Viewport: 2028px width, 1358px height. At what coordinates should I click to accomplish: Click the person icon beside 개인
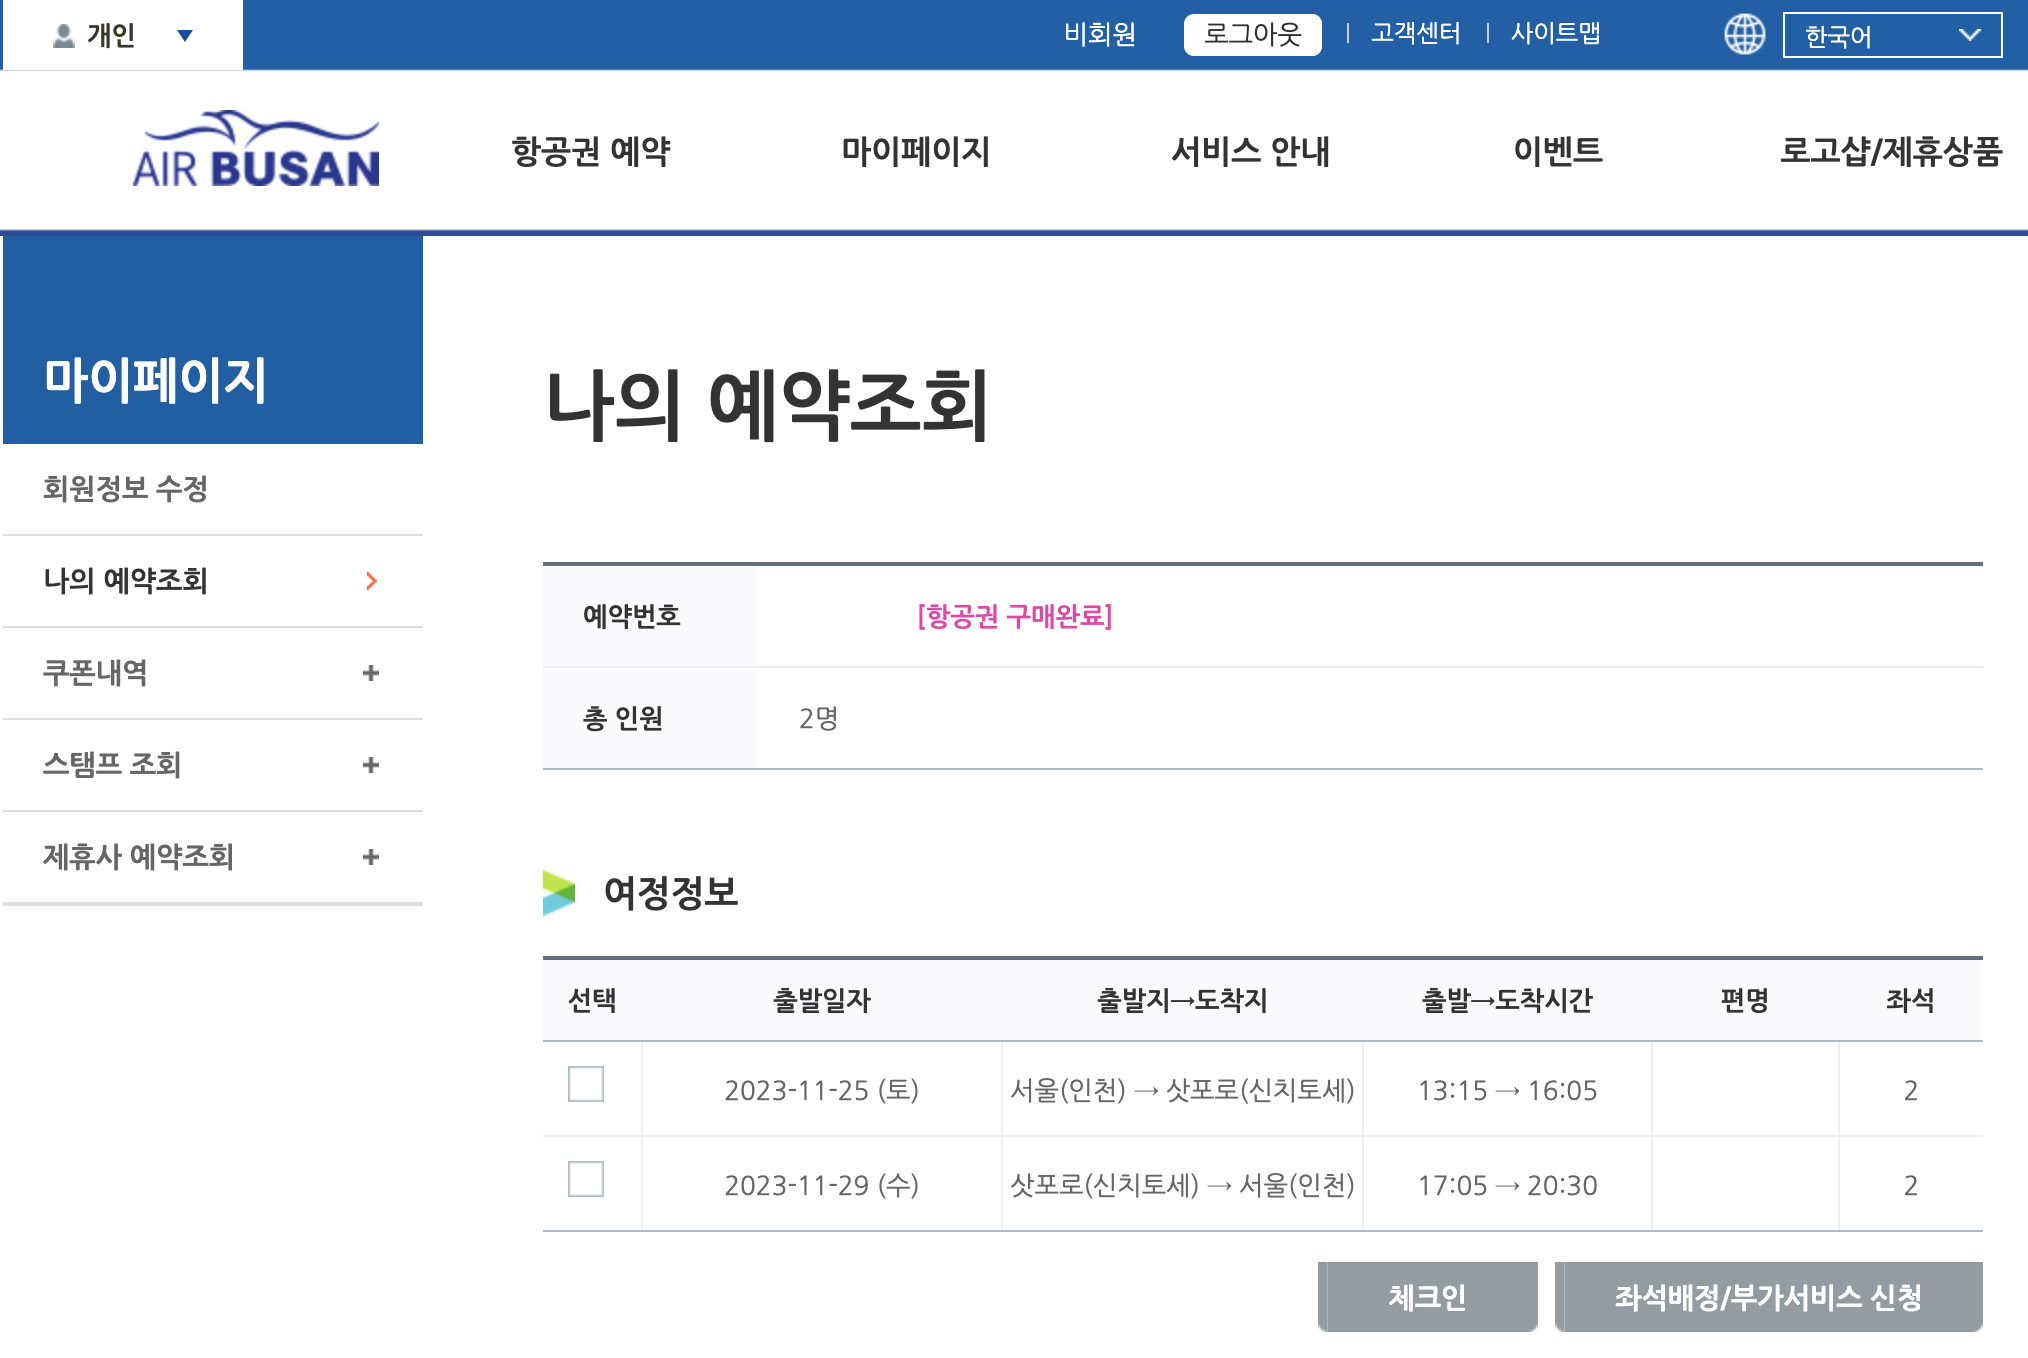point(64,36)
